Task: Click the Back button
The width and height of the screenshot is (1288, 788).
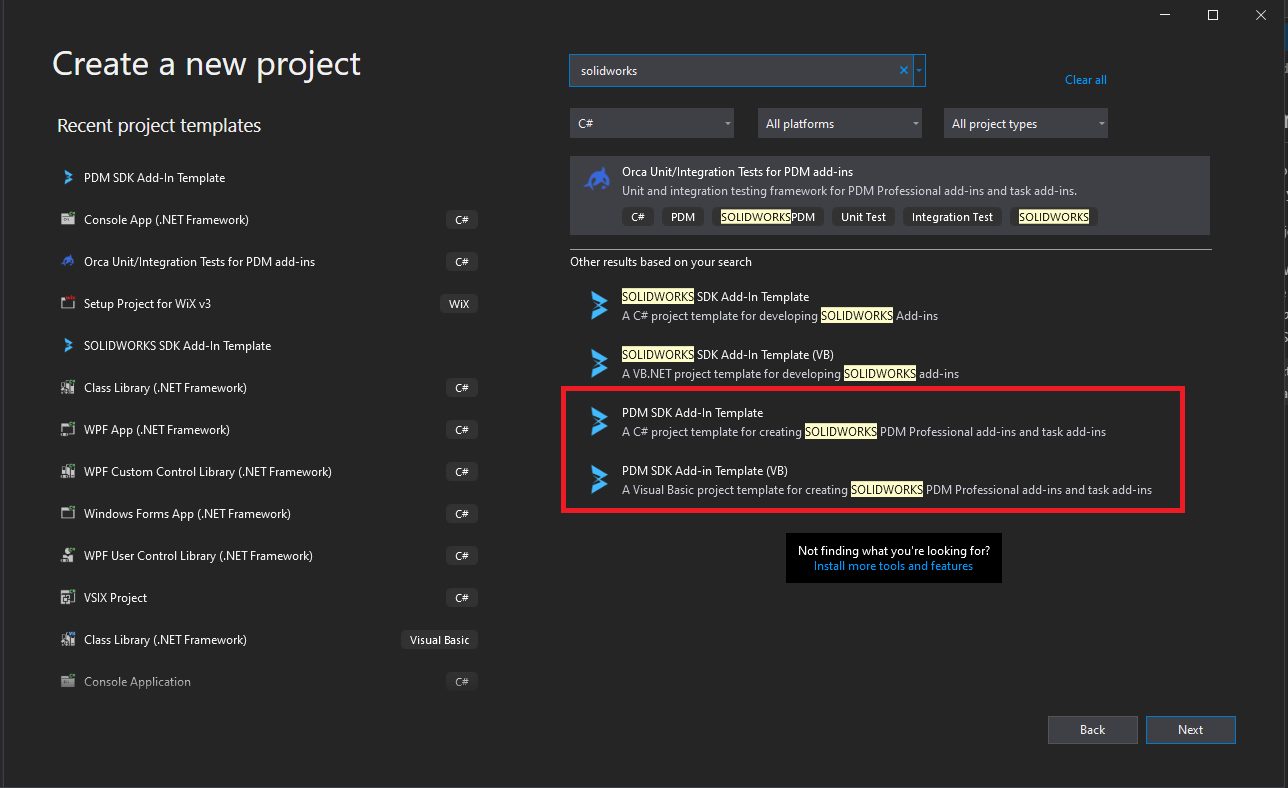Action: pos(1092,730)
